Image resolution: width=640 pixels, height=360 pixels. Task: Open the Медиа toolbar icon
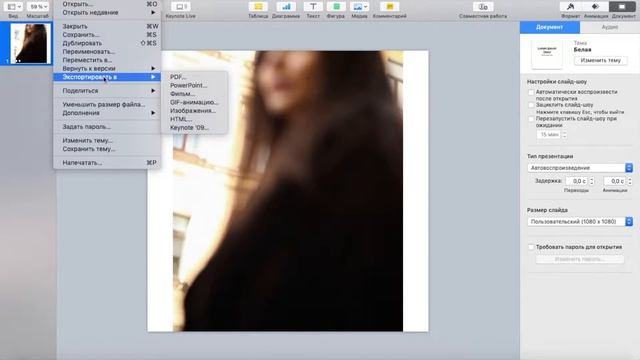pyautogui.click(x=359, y=7)
